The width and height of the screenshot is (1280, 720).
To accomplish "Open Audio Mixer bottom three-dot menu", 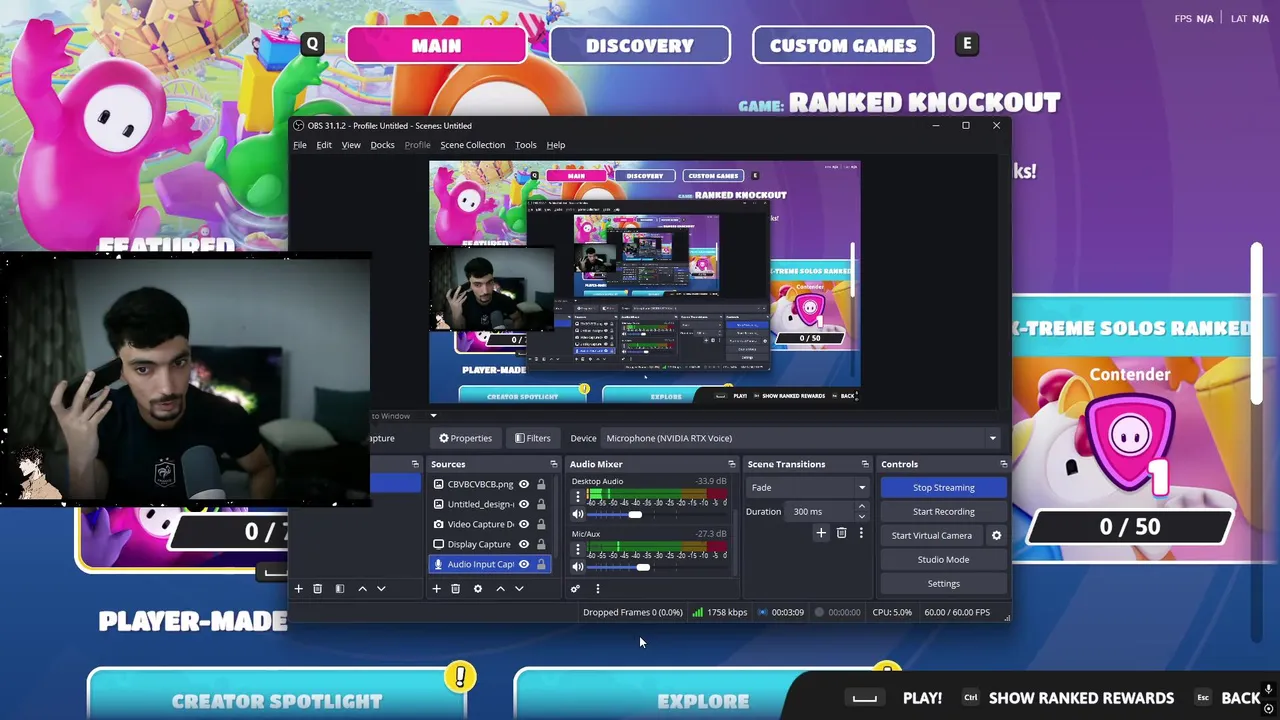I will [x=597, y=589].
